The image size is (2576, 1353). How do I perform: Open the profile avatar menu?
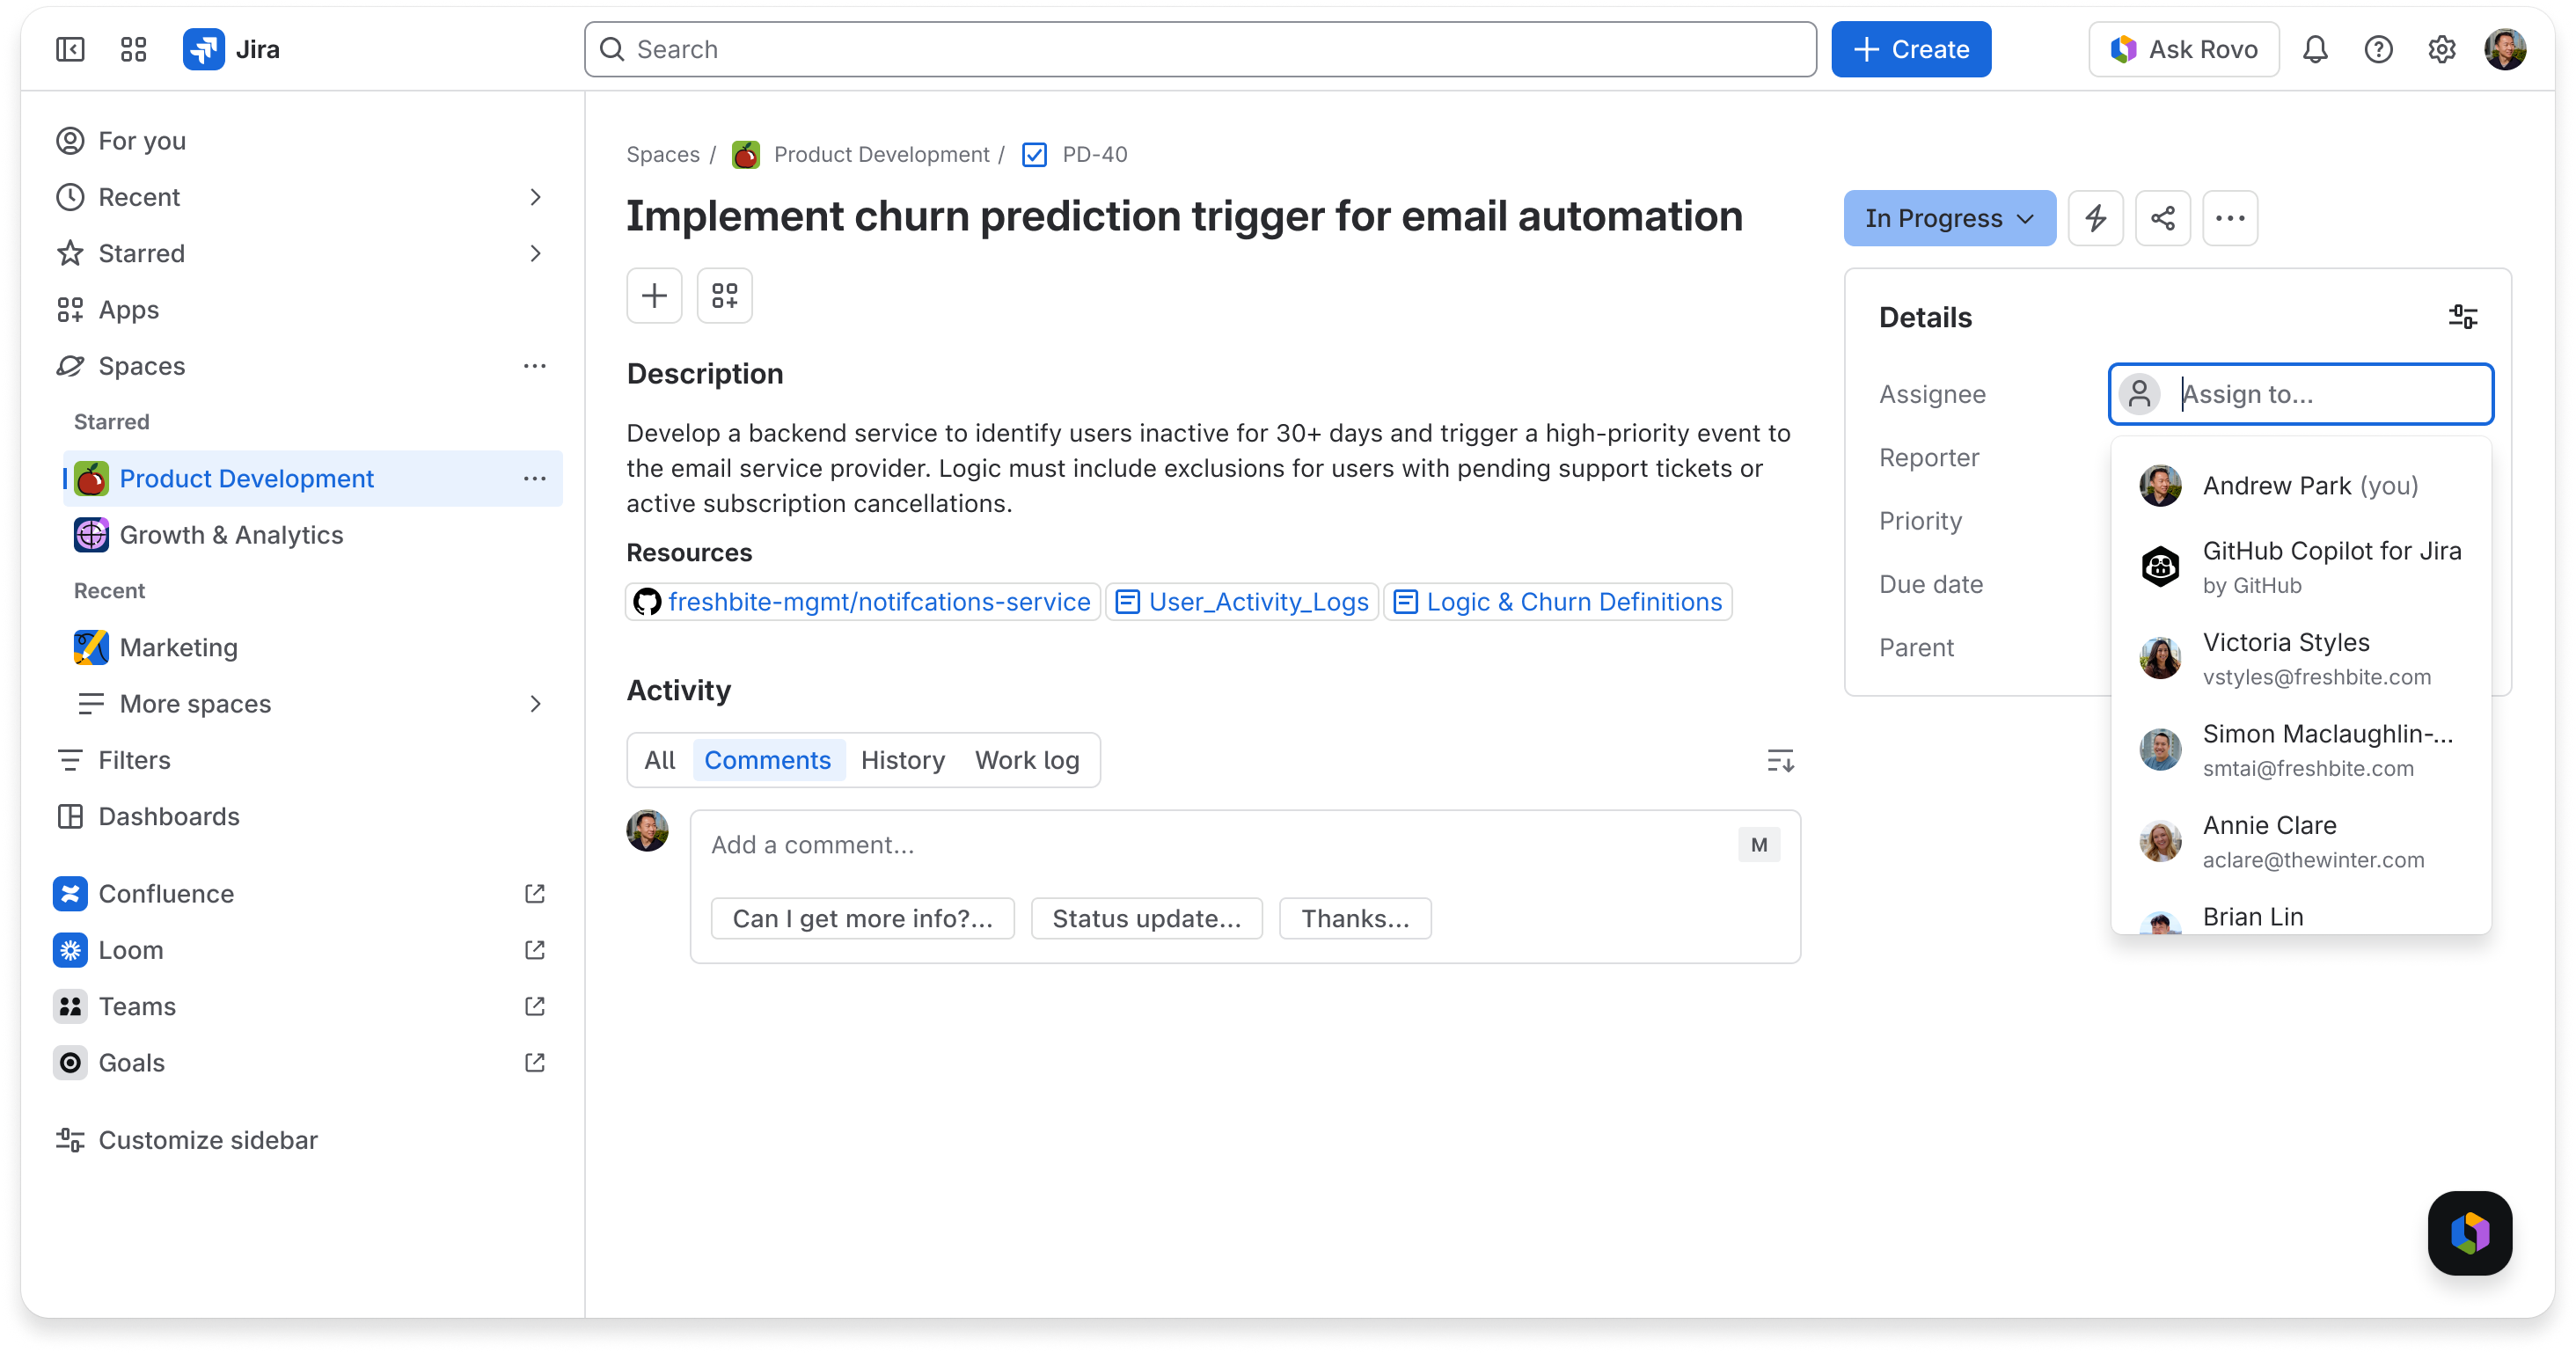pos(2505,49)
